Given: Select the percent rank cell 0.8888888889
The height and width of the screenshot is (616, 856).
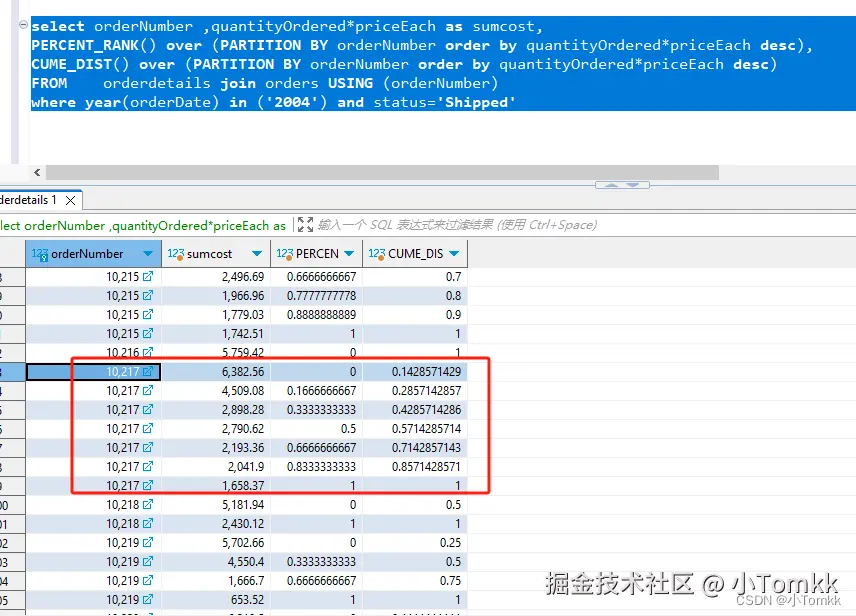Looking at the screenshot, I should pos(316,315).
